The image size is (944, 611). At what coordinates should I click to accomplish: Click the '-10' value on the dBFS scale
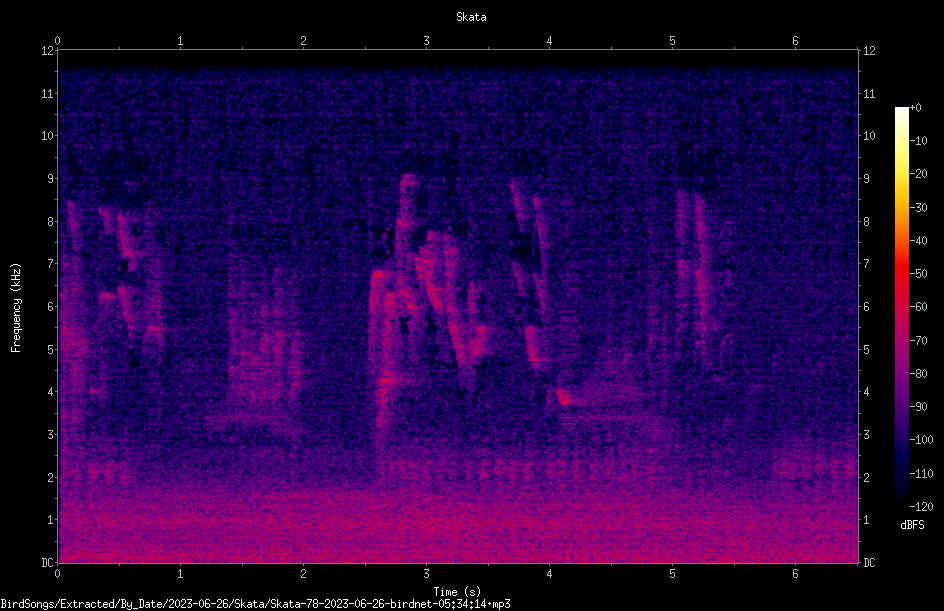(919, 141)
